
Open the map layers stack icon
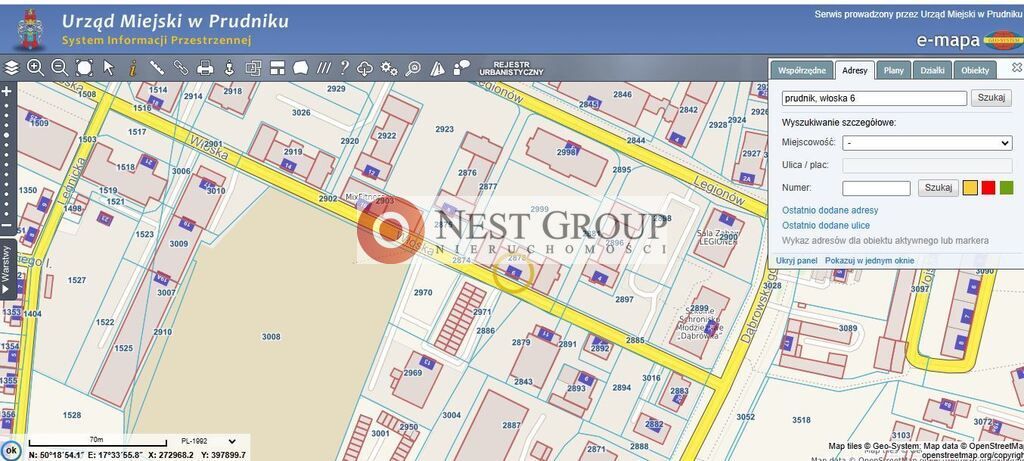click(12, 68)
